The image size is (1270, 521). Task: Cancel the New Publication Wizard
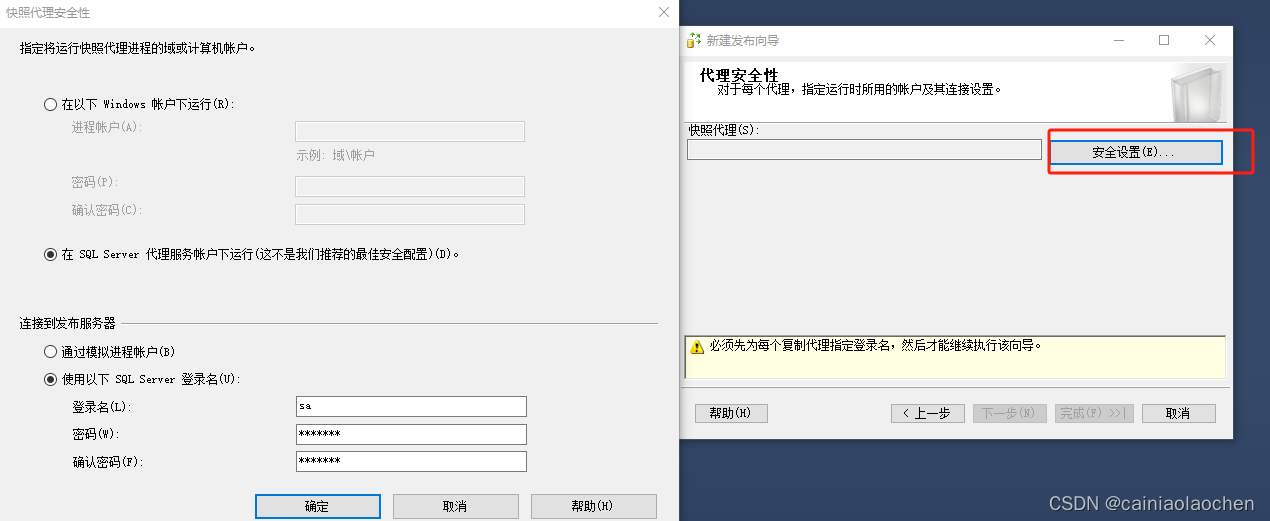pos(1179,413)
